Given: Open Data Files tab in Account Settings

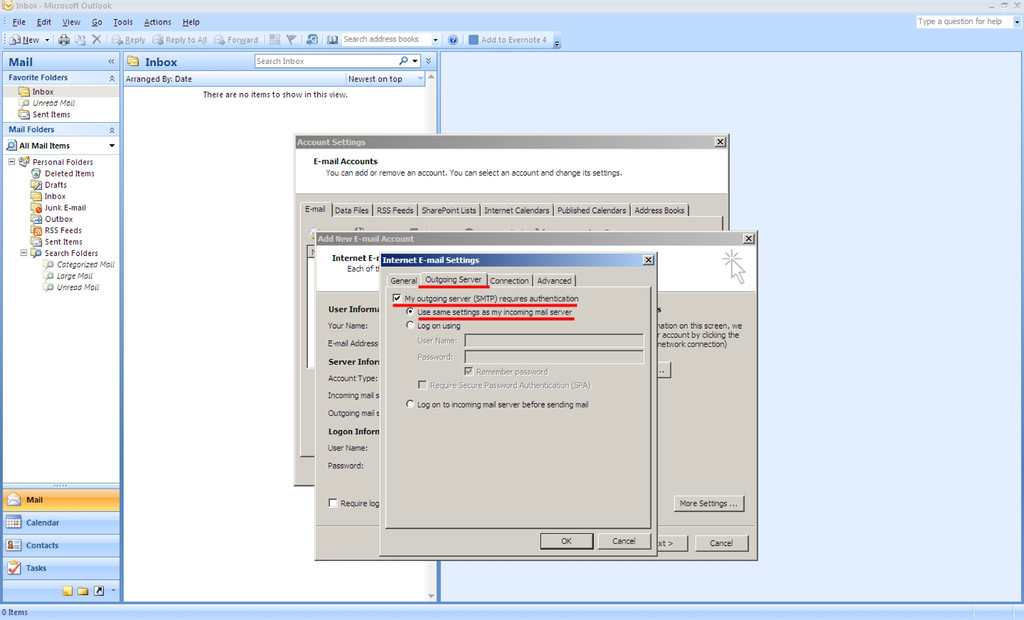Looking at the screenshot, I should (x=351, y=210).
